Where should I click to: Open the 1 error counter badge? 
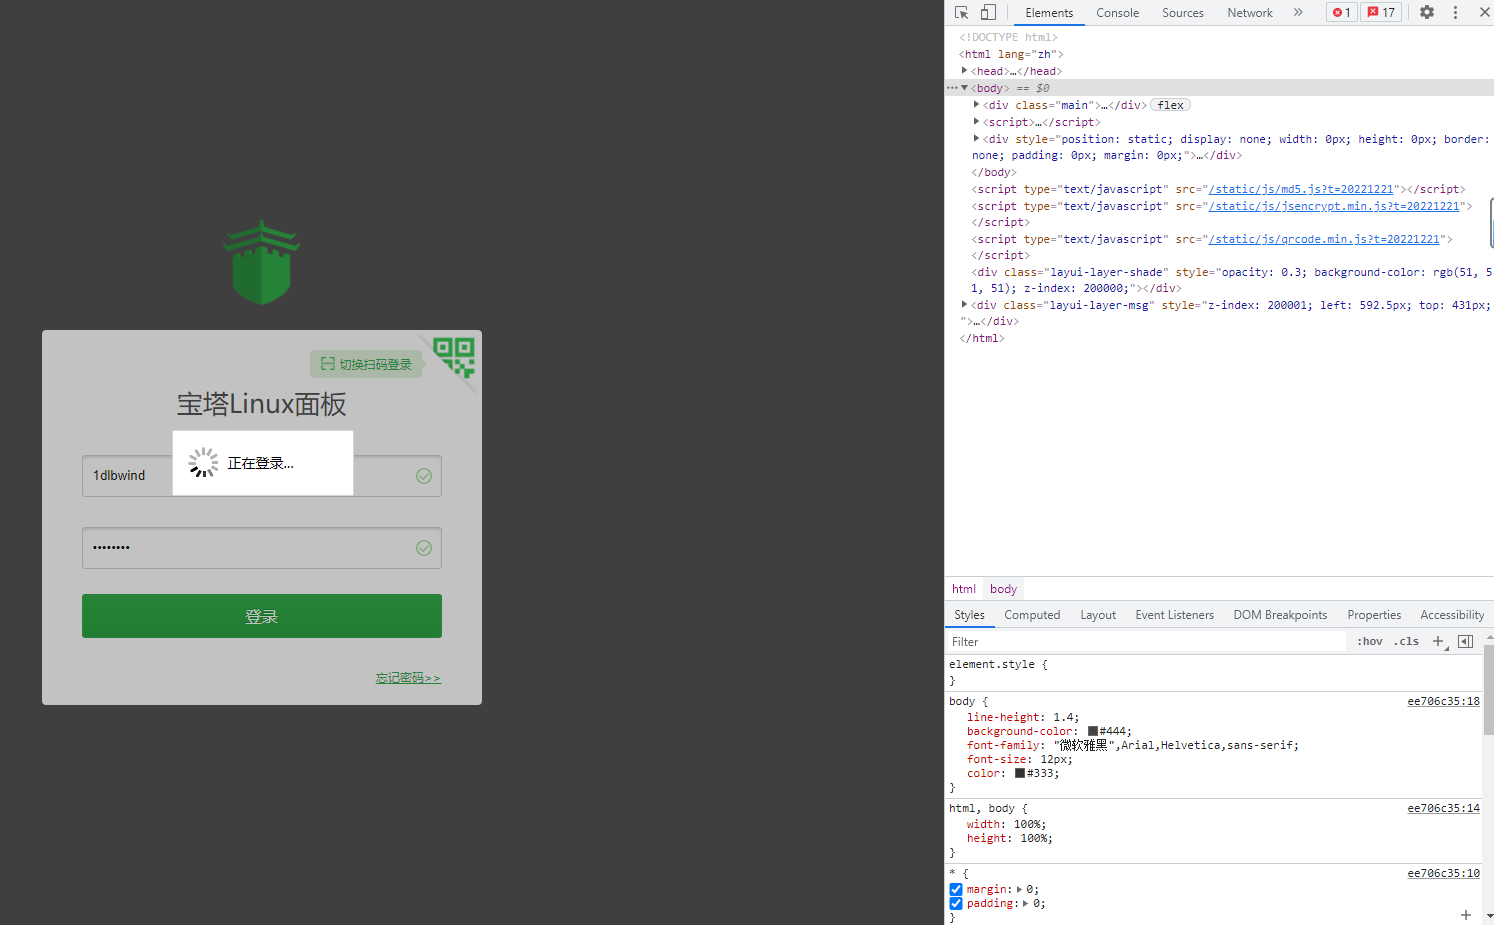pyautogui.click(x=1341, y=13)
